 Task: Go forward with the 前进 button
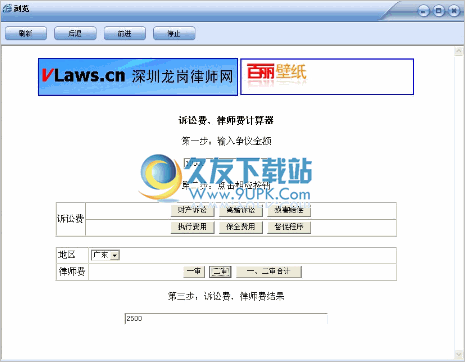point(125,33)
